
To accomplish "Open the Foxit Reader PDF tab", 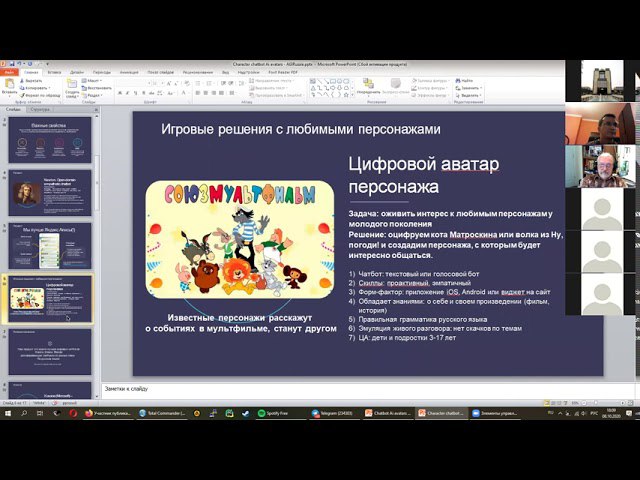I will 284,72.
